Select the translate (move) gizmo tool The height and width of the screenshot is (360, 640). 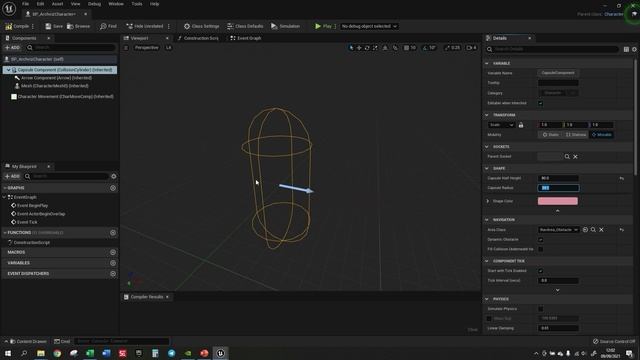pos(359,48)
